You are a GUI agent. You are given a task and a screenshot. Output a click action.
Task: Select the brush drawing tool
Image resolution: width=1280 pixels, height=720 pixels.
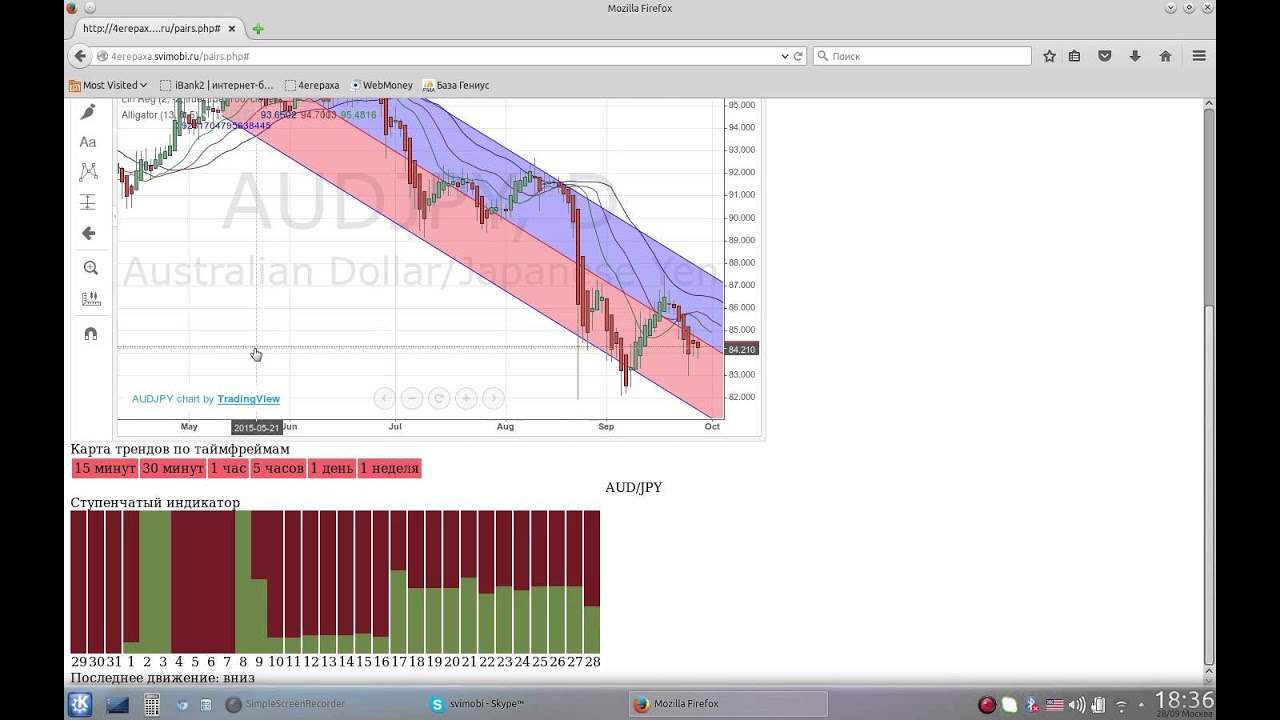click(x=88, y=112)
